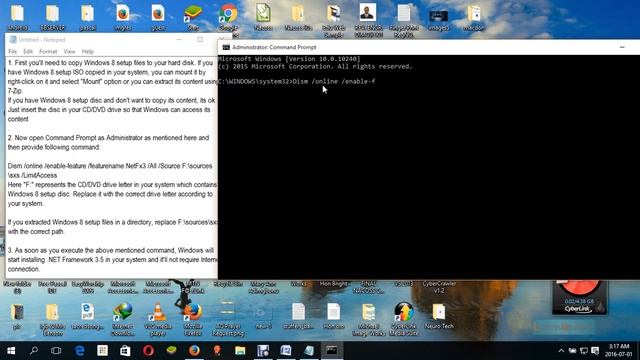The image size is (640, 360).
Task: Select the VLC media player desktop shortcut
Action: [158, 319]
